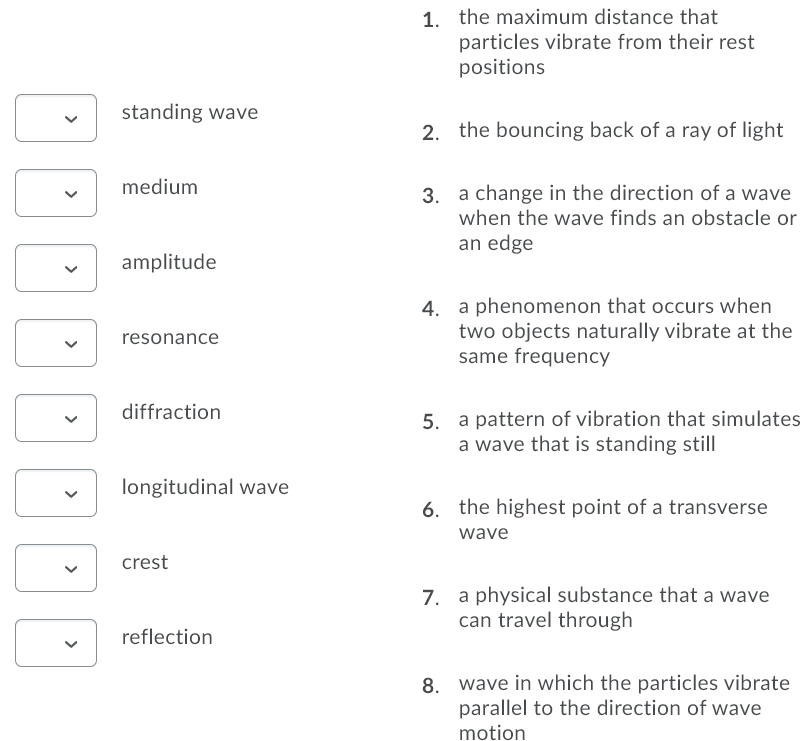Open the dropdown next to standing wave
Viewport: 809px width, 741px height.
point(55,117)
